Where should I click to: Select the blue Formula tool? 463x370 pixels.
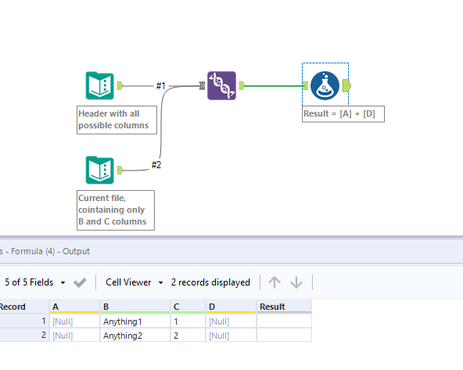[x=325, y=86]
